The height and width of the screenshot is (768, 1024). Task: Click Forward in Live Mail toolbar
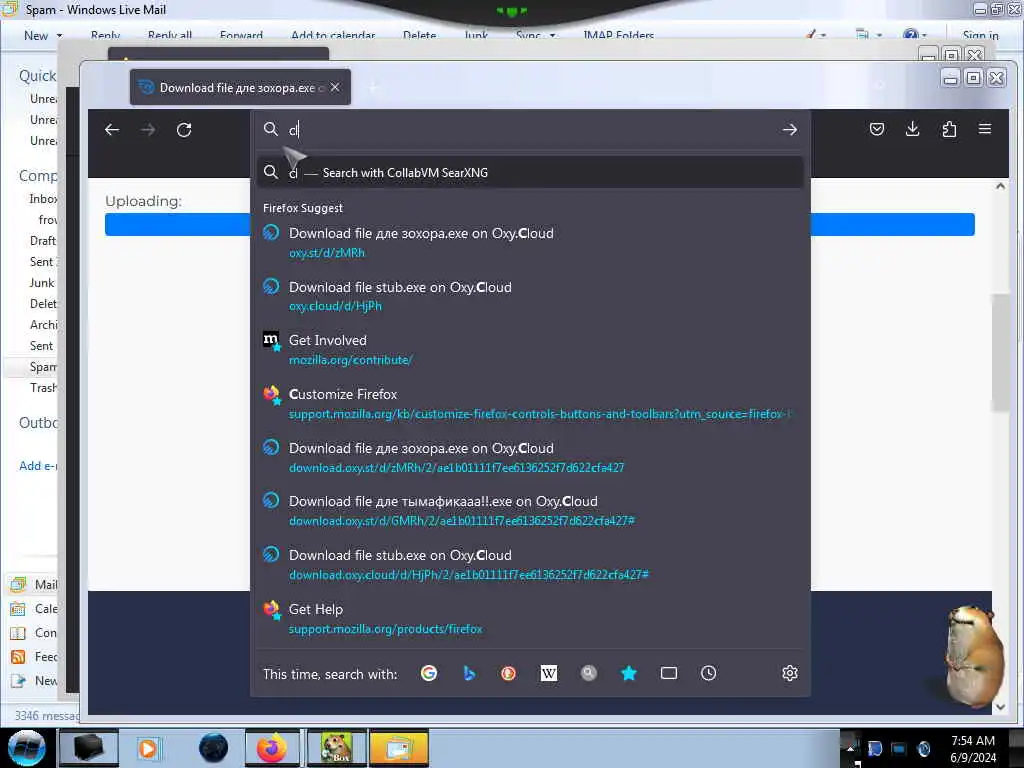(241, 35)
